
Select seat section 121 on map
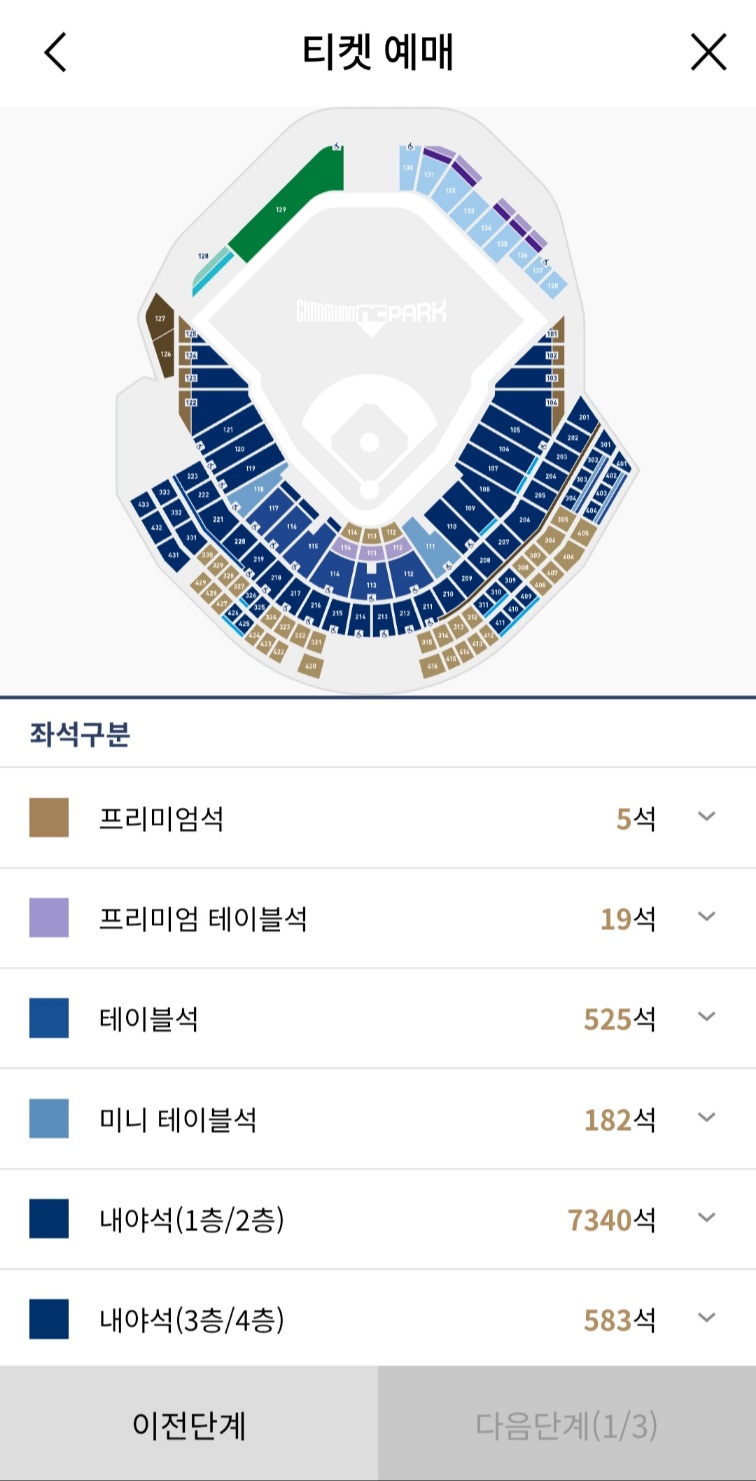pos(227,429)
